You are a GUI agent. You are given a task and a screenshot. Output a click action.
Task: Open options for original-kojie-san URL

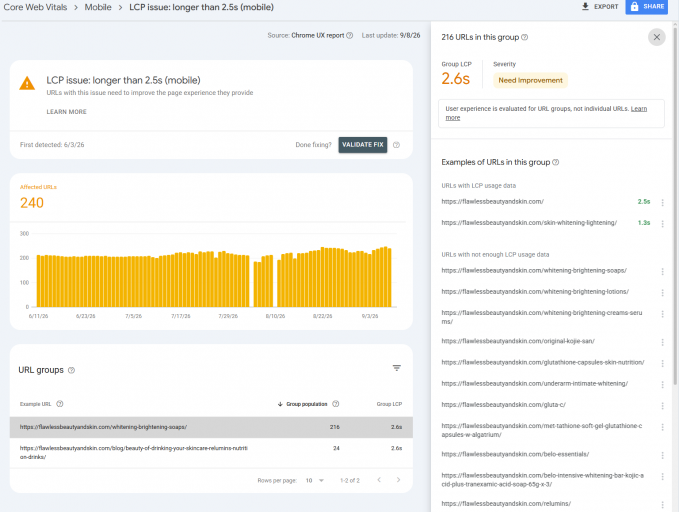662,342
